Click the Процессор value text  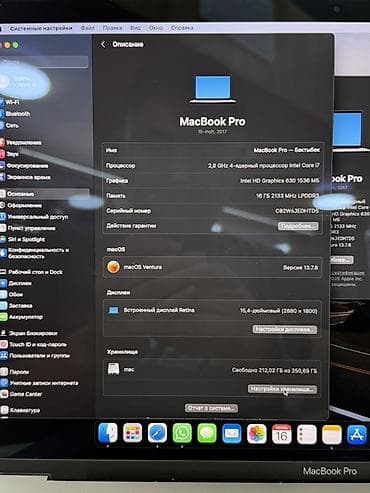click(264, 165)
